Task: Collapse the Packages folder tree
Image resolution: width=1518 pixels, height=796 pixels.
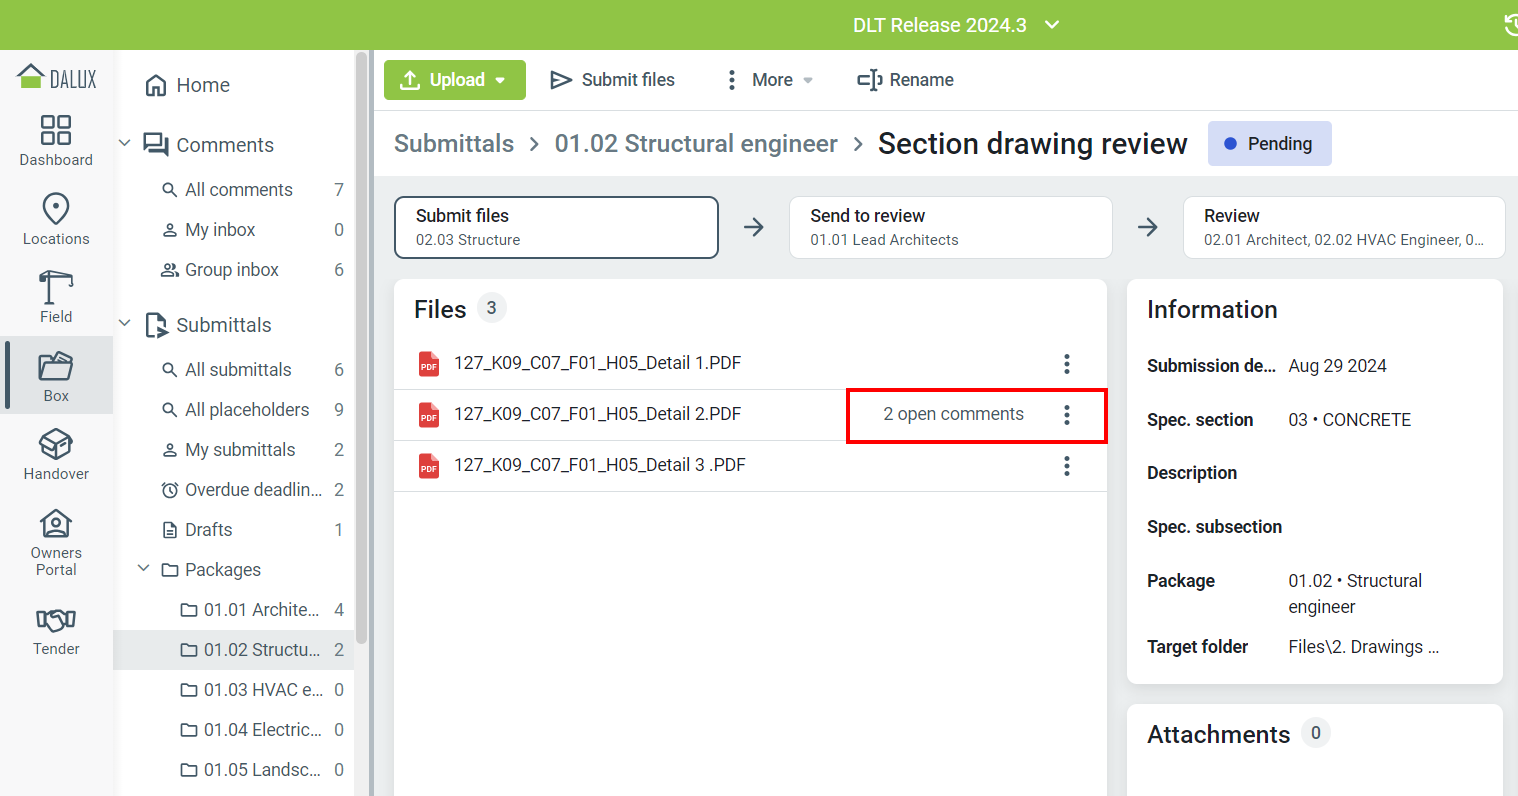Action: click(144, 569)
